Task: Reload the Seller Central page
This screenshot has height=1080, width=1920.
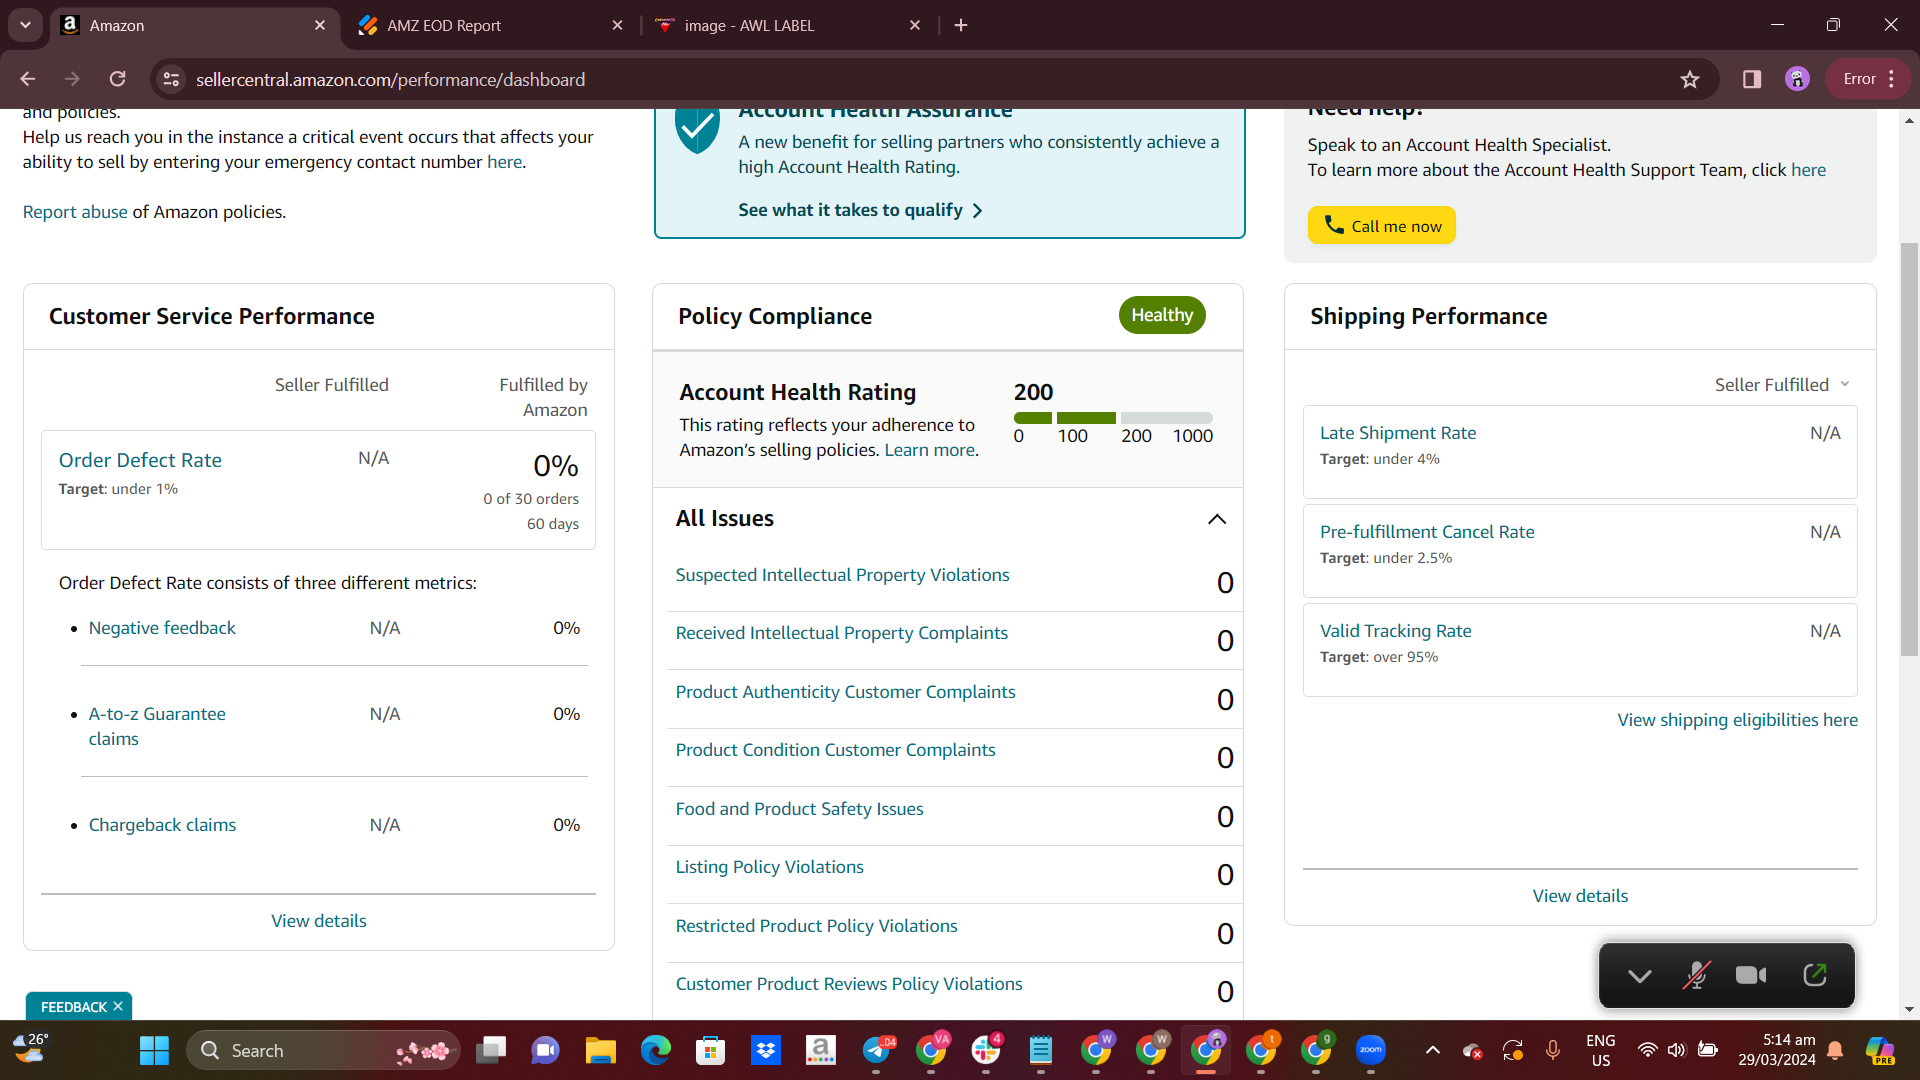Action: (118, 79)
